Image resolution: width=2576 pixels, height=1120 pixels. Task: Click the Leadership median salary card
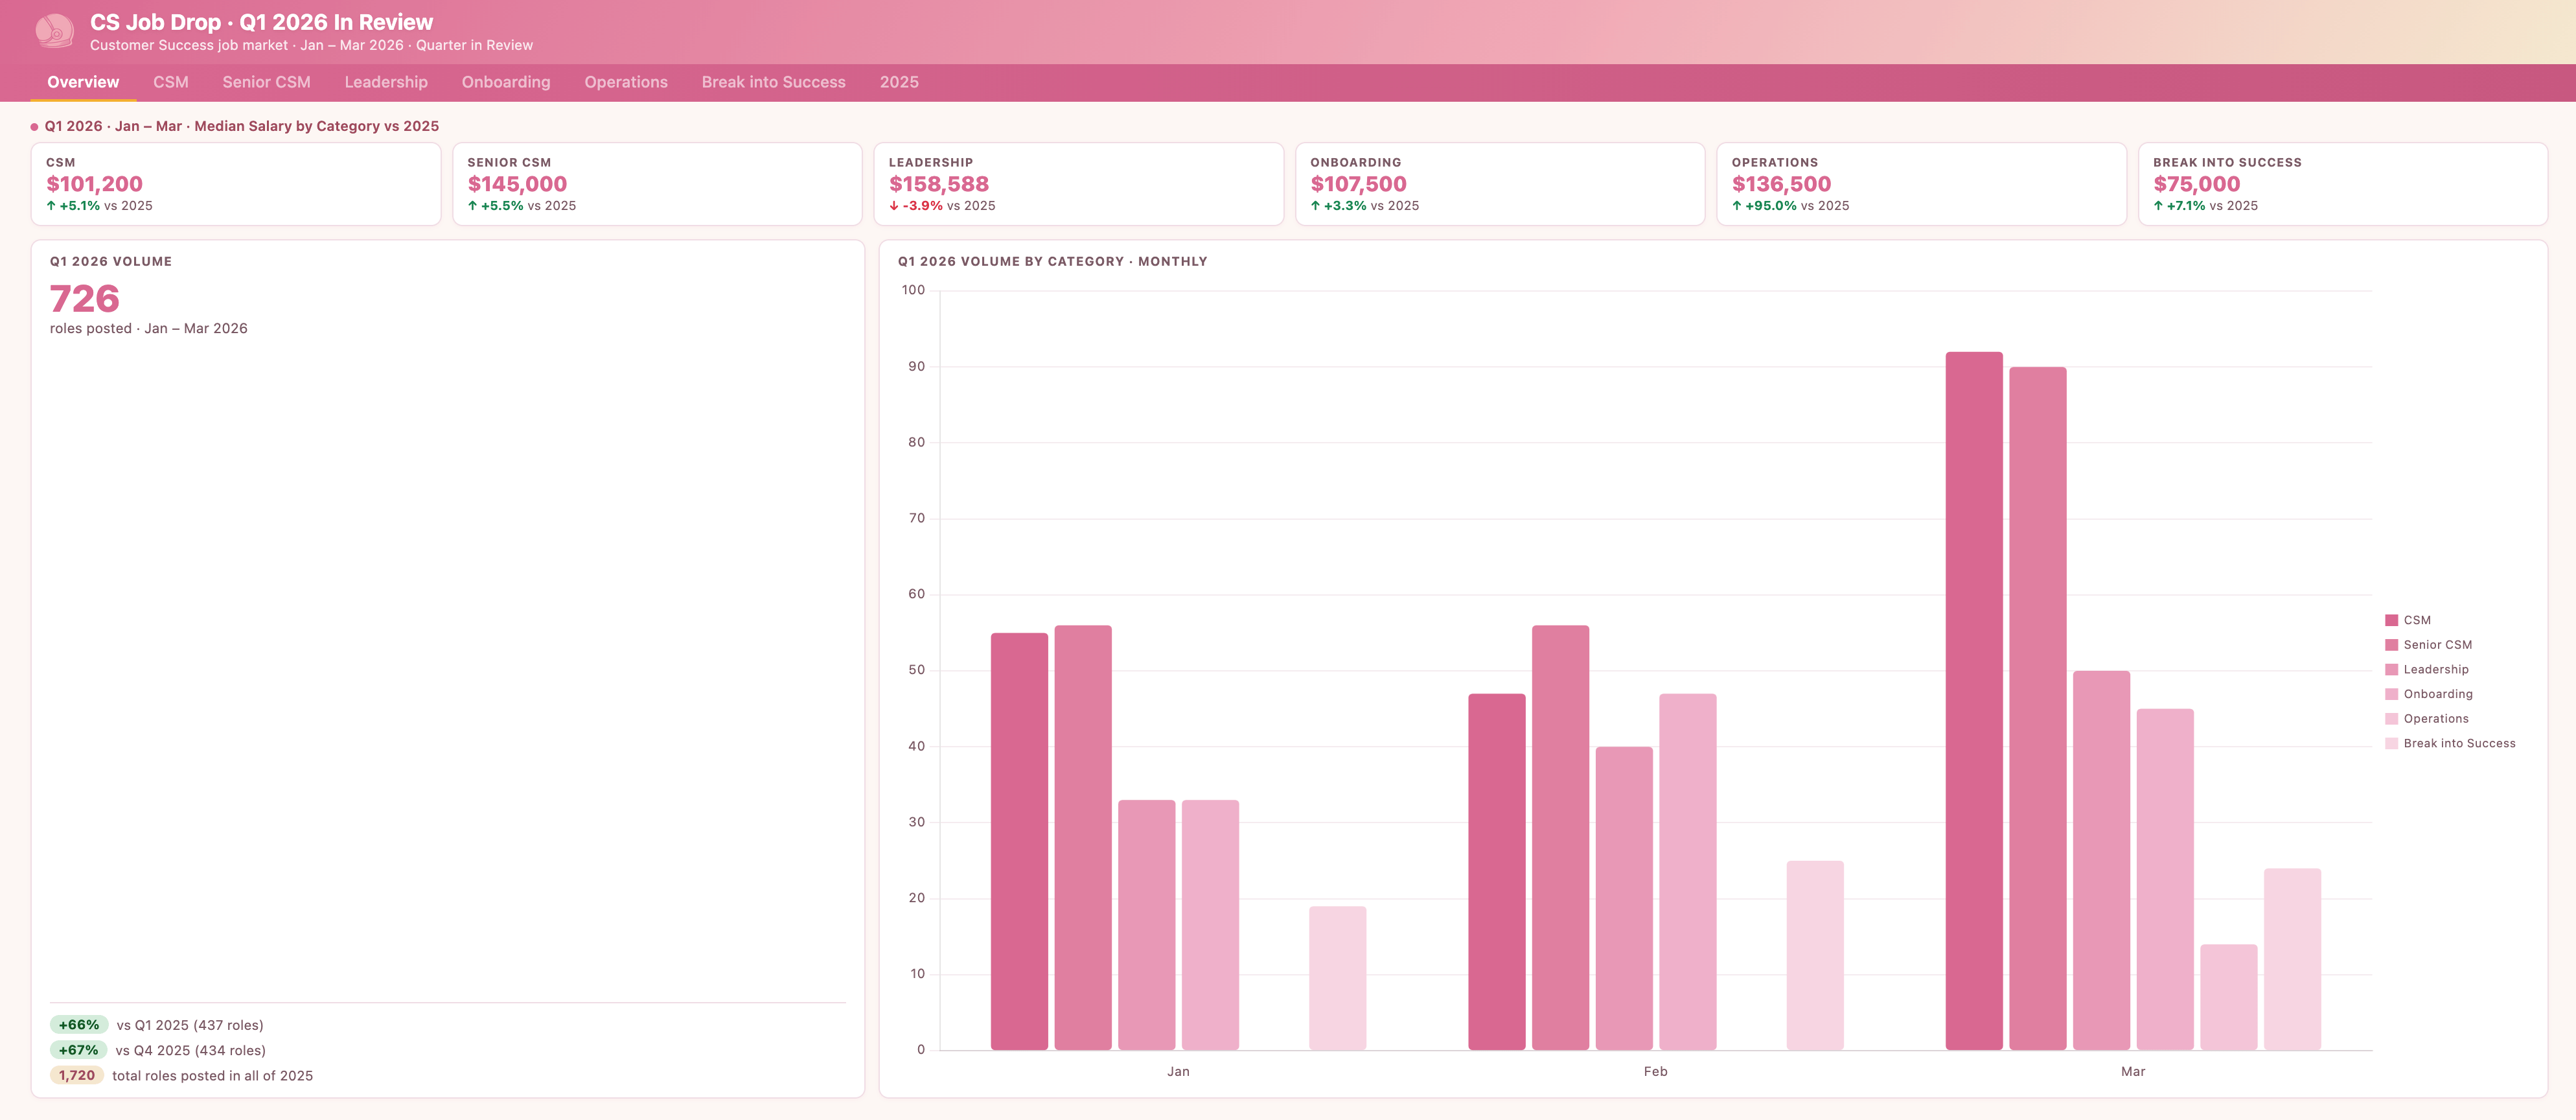tap(1078, 184)
